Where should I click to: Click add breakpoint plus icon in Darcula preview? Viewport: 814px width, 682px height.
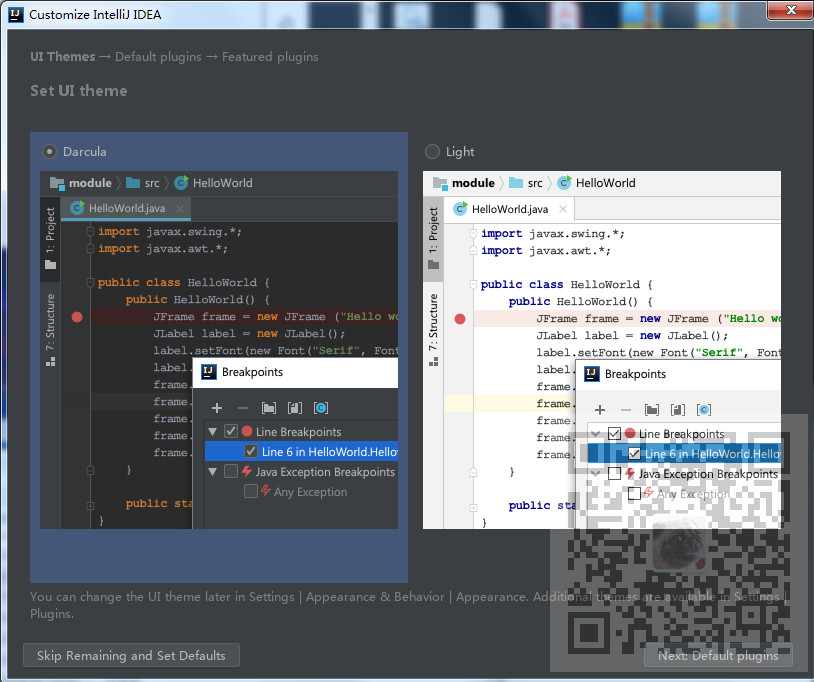pyautogui.click(x=217, y=408)
